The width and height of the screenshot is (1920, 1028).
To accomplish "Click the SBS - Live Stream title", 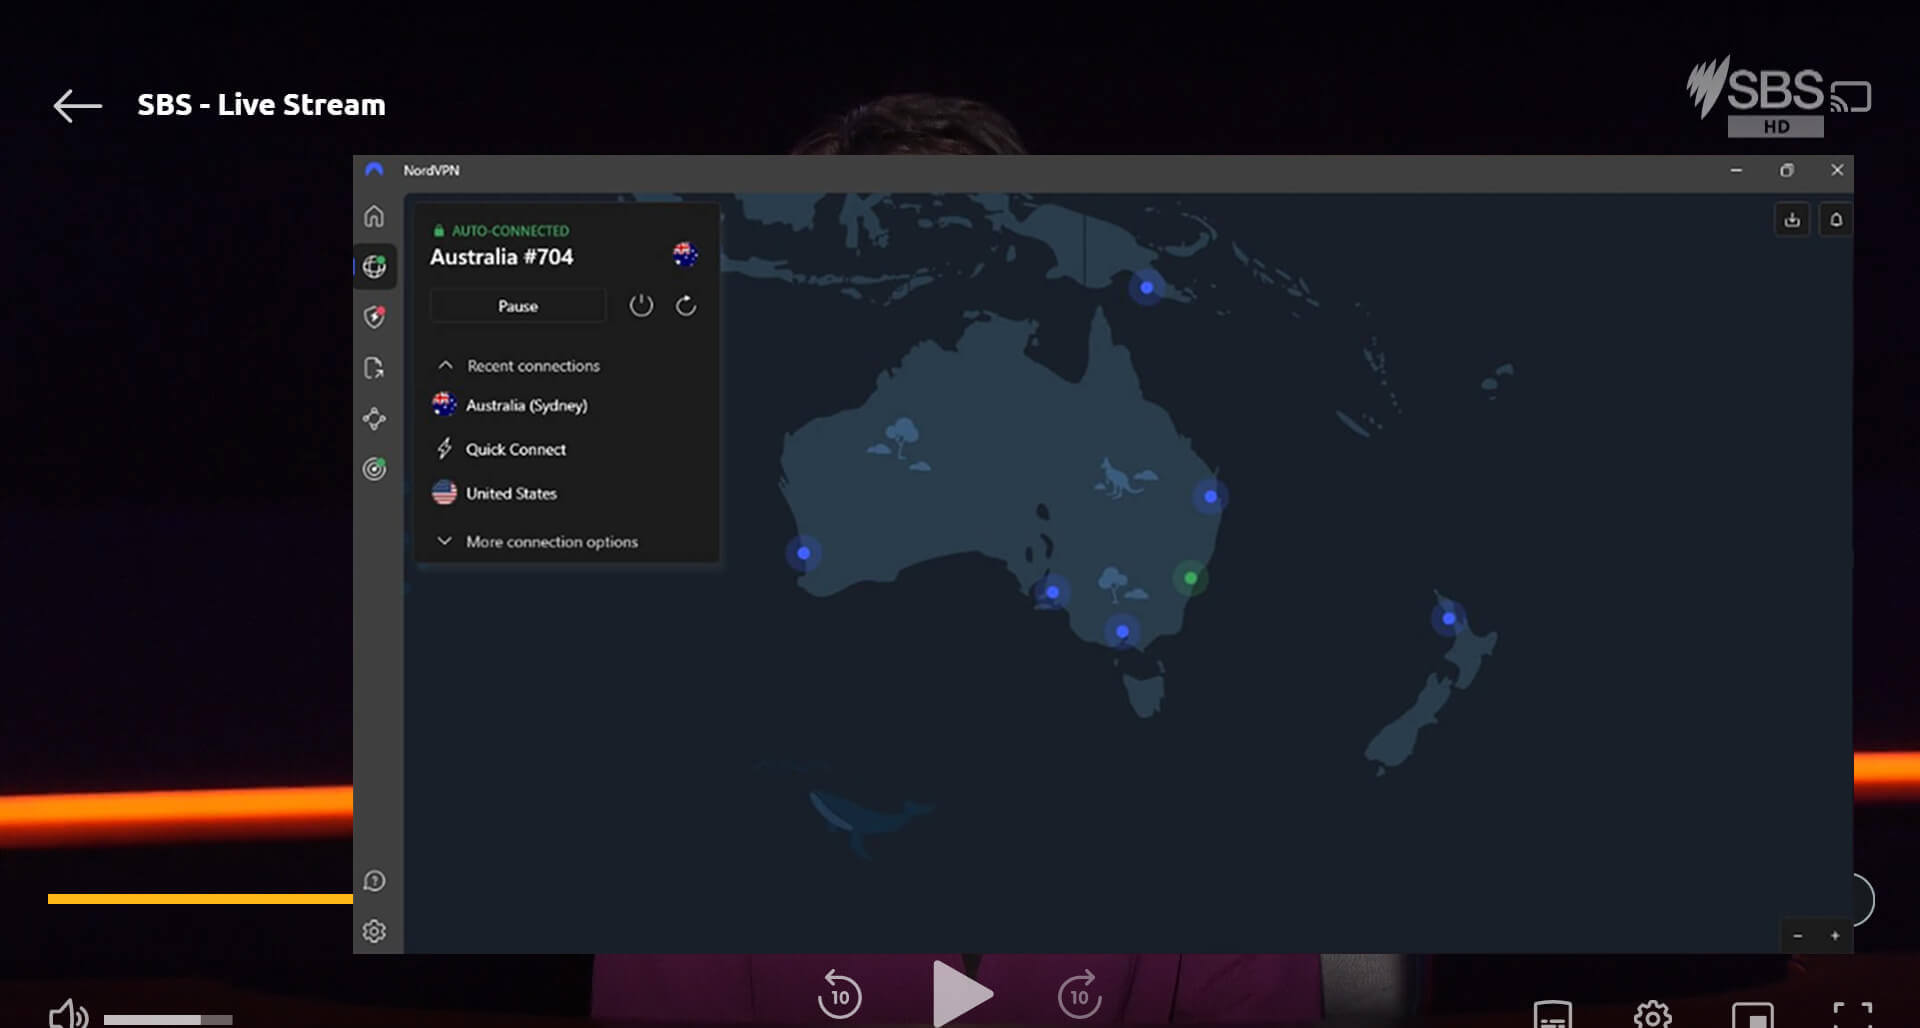I will [x=261, y=105].
